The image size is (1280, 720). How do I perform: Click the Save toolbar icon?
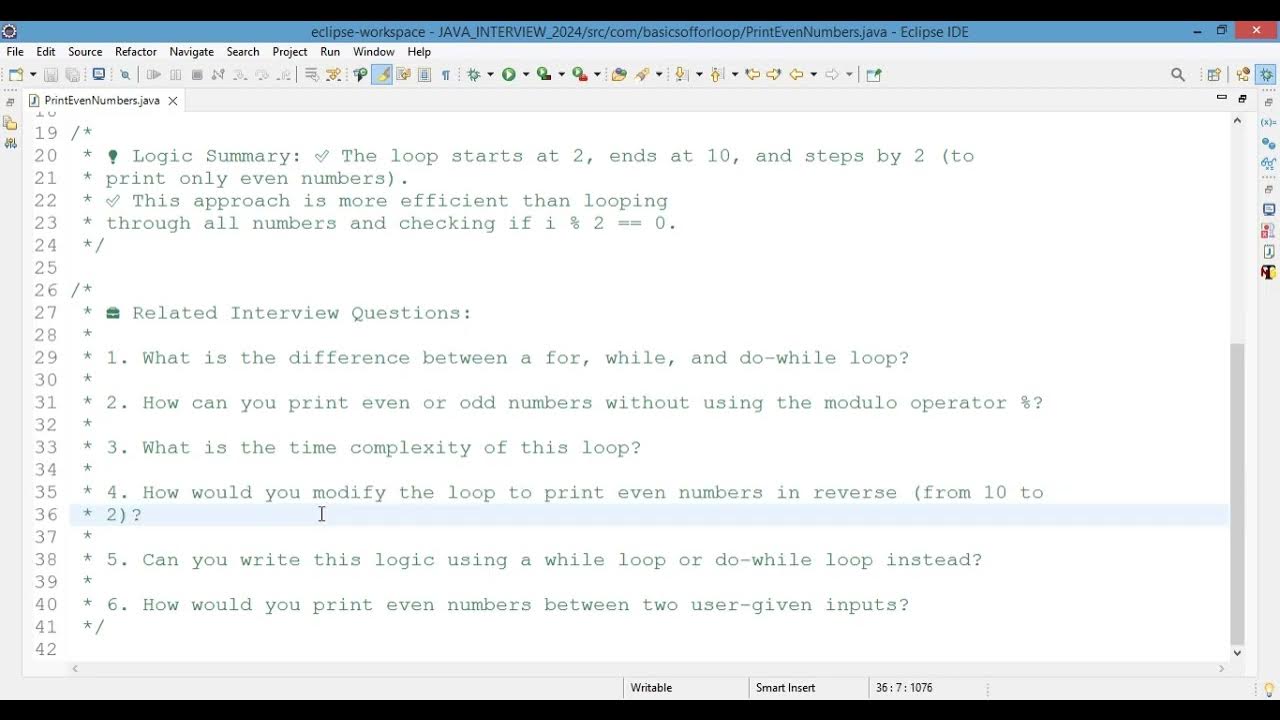pyautogui.click(x=50, y=74)
